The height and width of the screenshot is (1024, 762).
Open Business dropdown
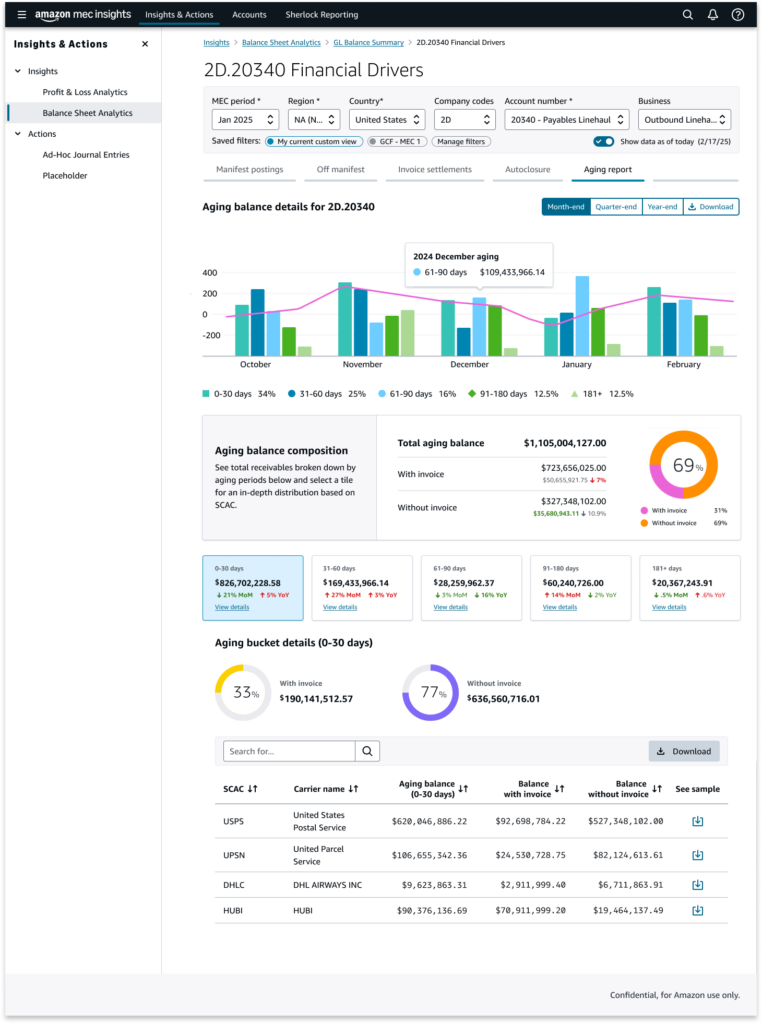[x=684, y=120]
